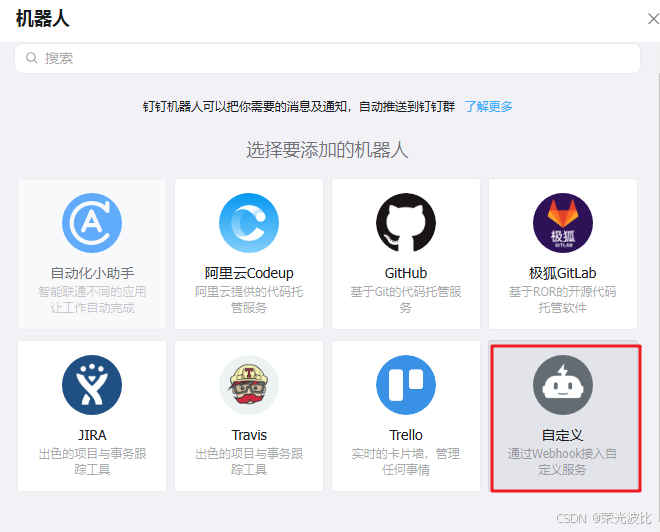Click the 自定义 title label

click(562, 435)
